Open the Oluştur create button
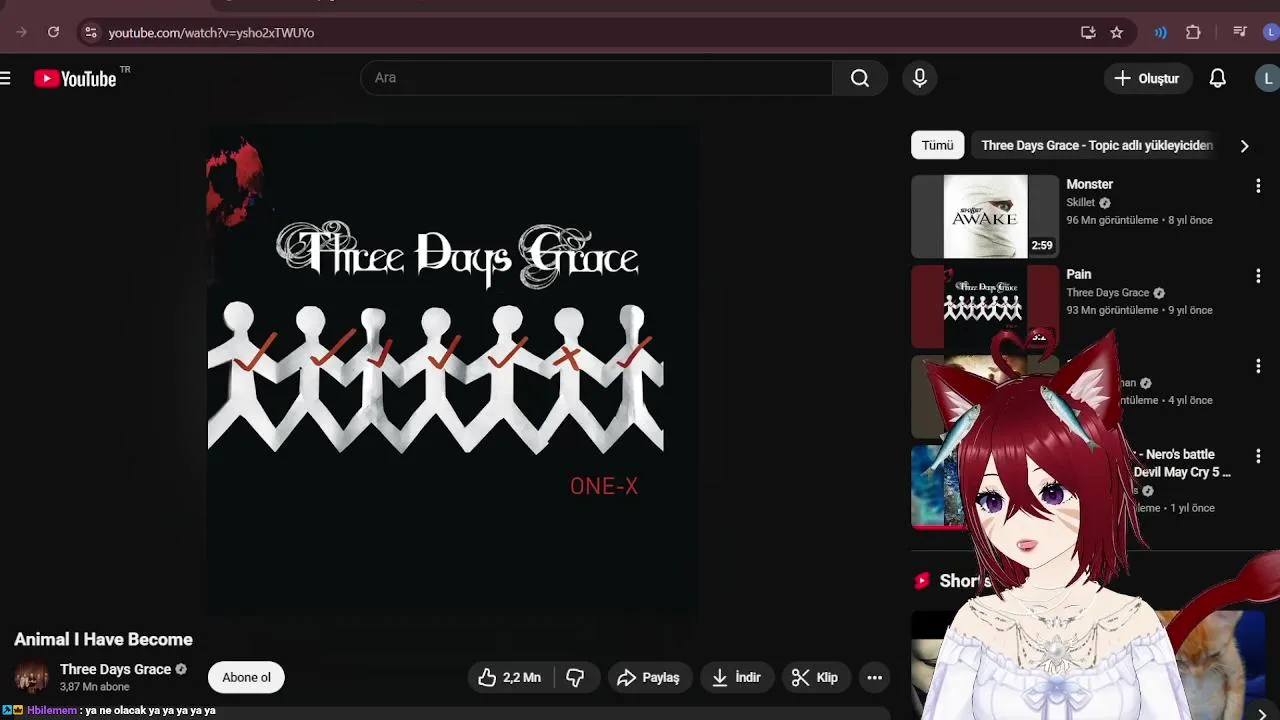 tap(1148, 78)
